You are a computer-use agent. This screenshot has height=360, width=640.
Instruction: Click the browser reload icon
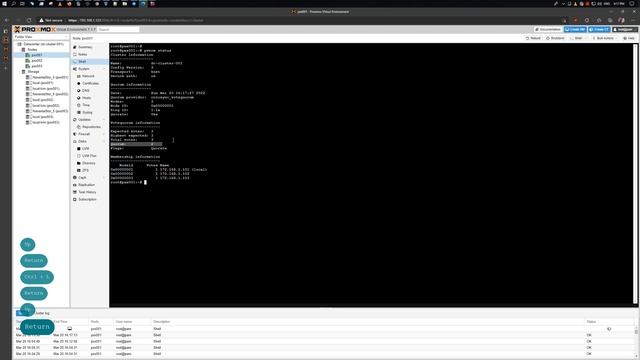(x=29, y=20)
